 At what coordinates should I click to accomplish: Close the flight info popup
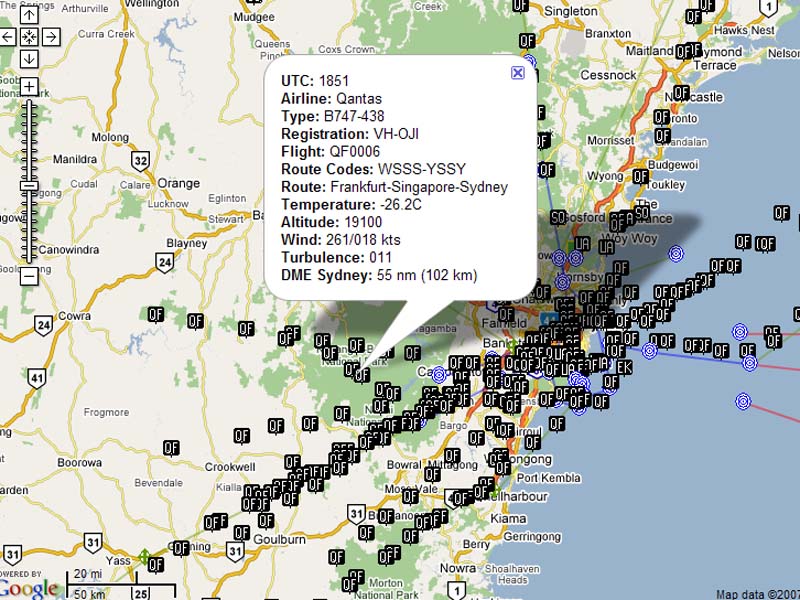(x=517, y=73)
